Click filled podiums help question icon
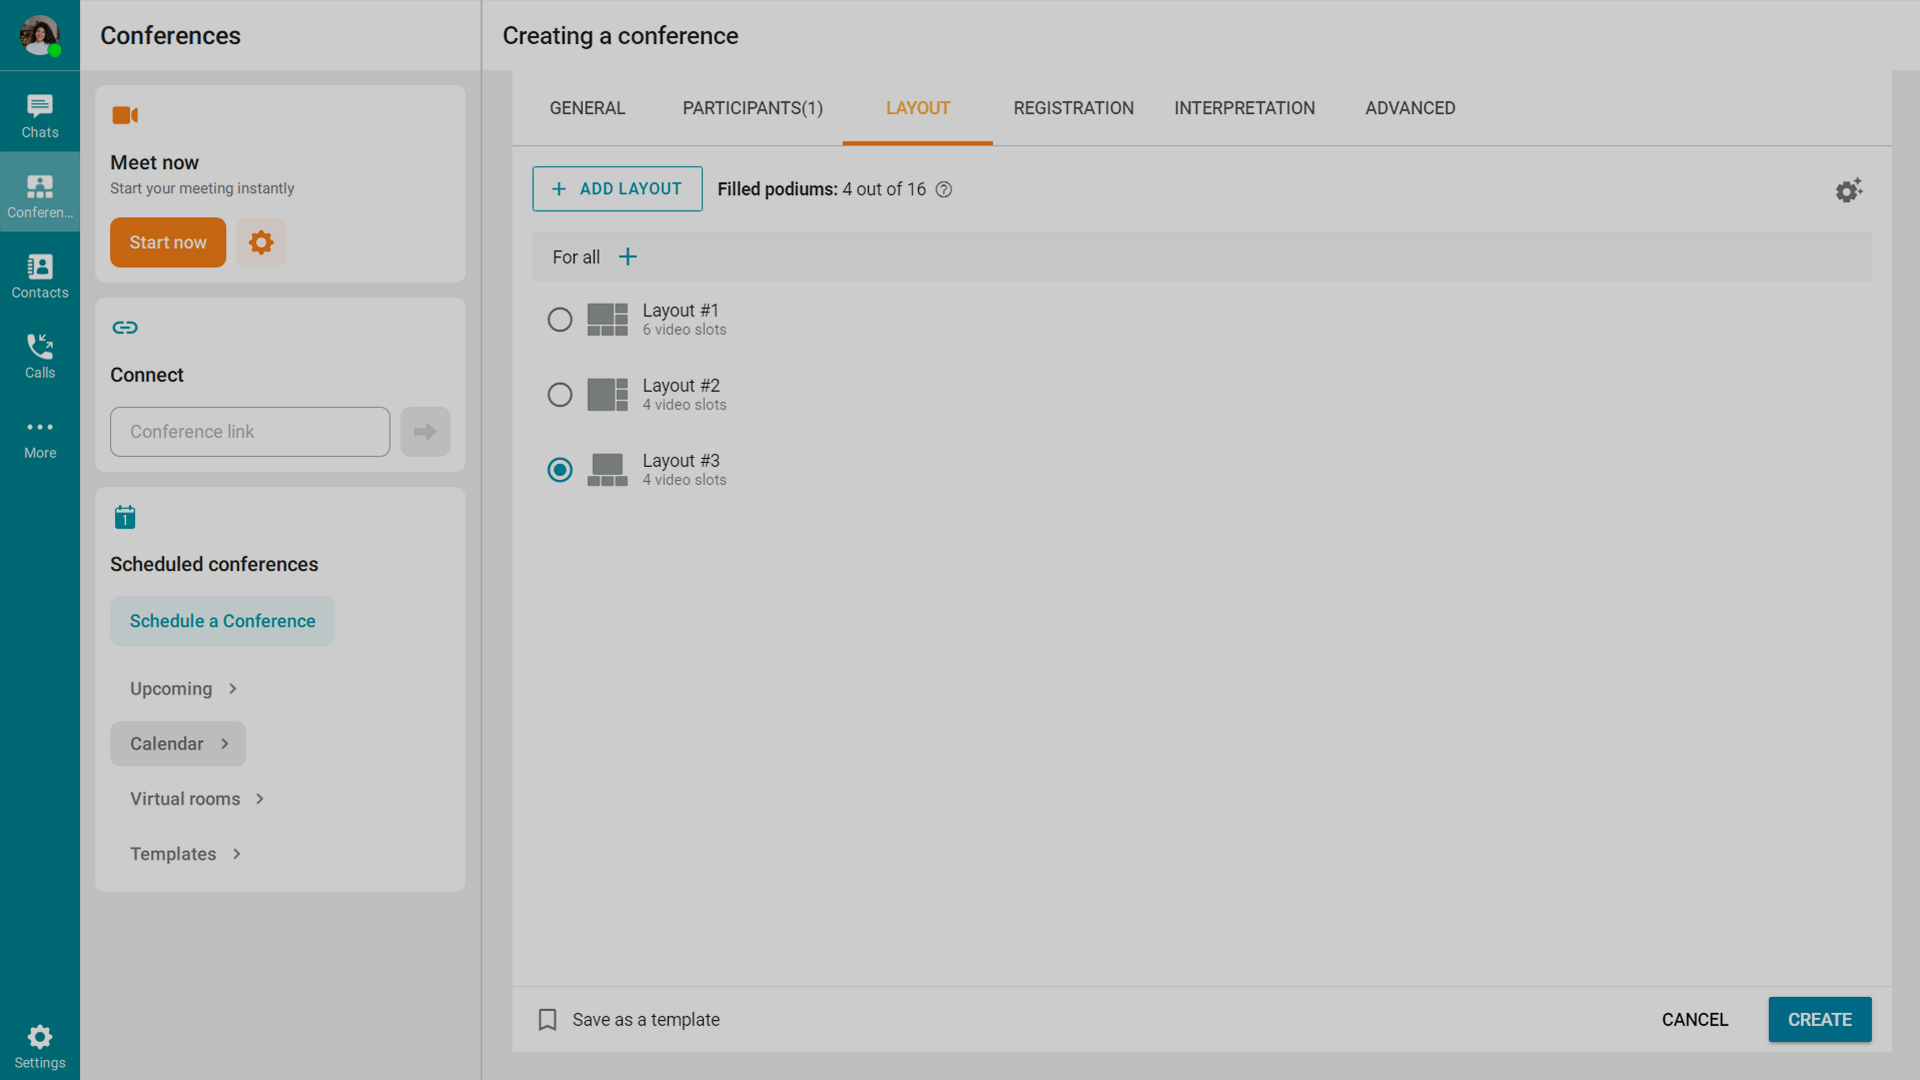Screen dimensions: 1920x1080 click(944, 190)
